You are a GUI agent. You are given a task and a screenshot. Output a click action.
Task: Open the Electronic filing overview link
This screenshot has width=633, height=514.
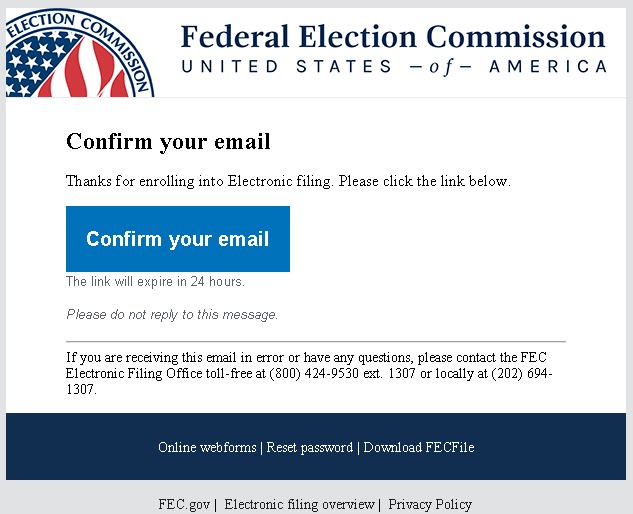click(x=300, y=504)
